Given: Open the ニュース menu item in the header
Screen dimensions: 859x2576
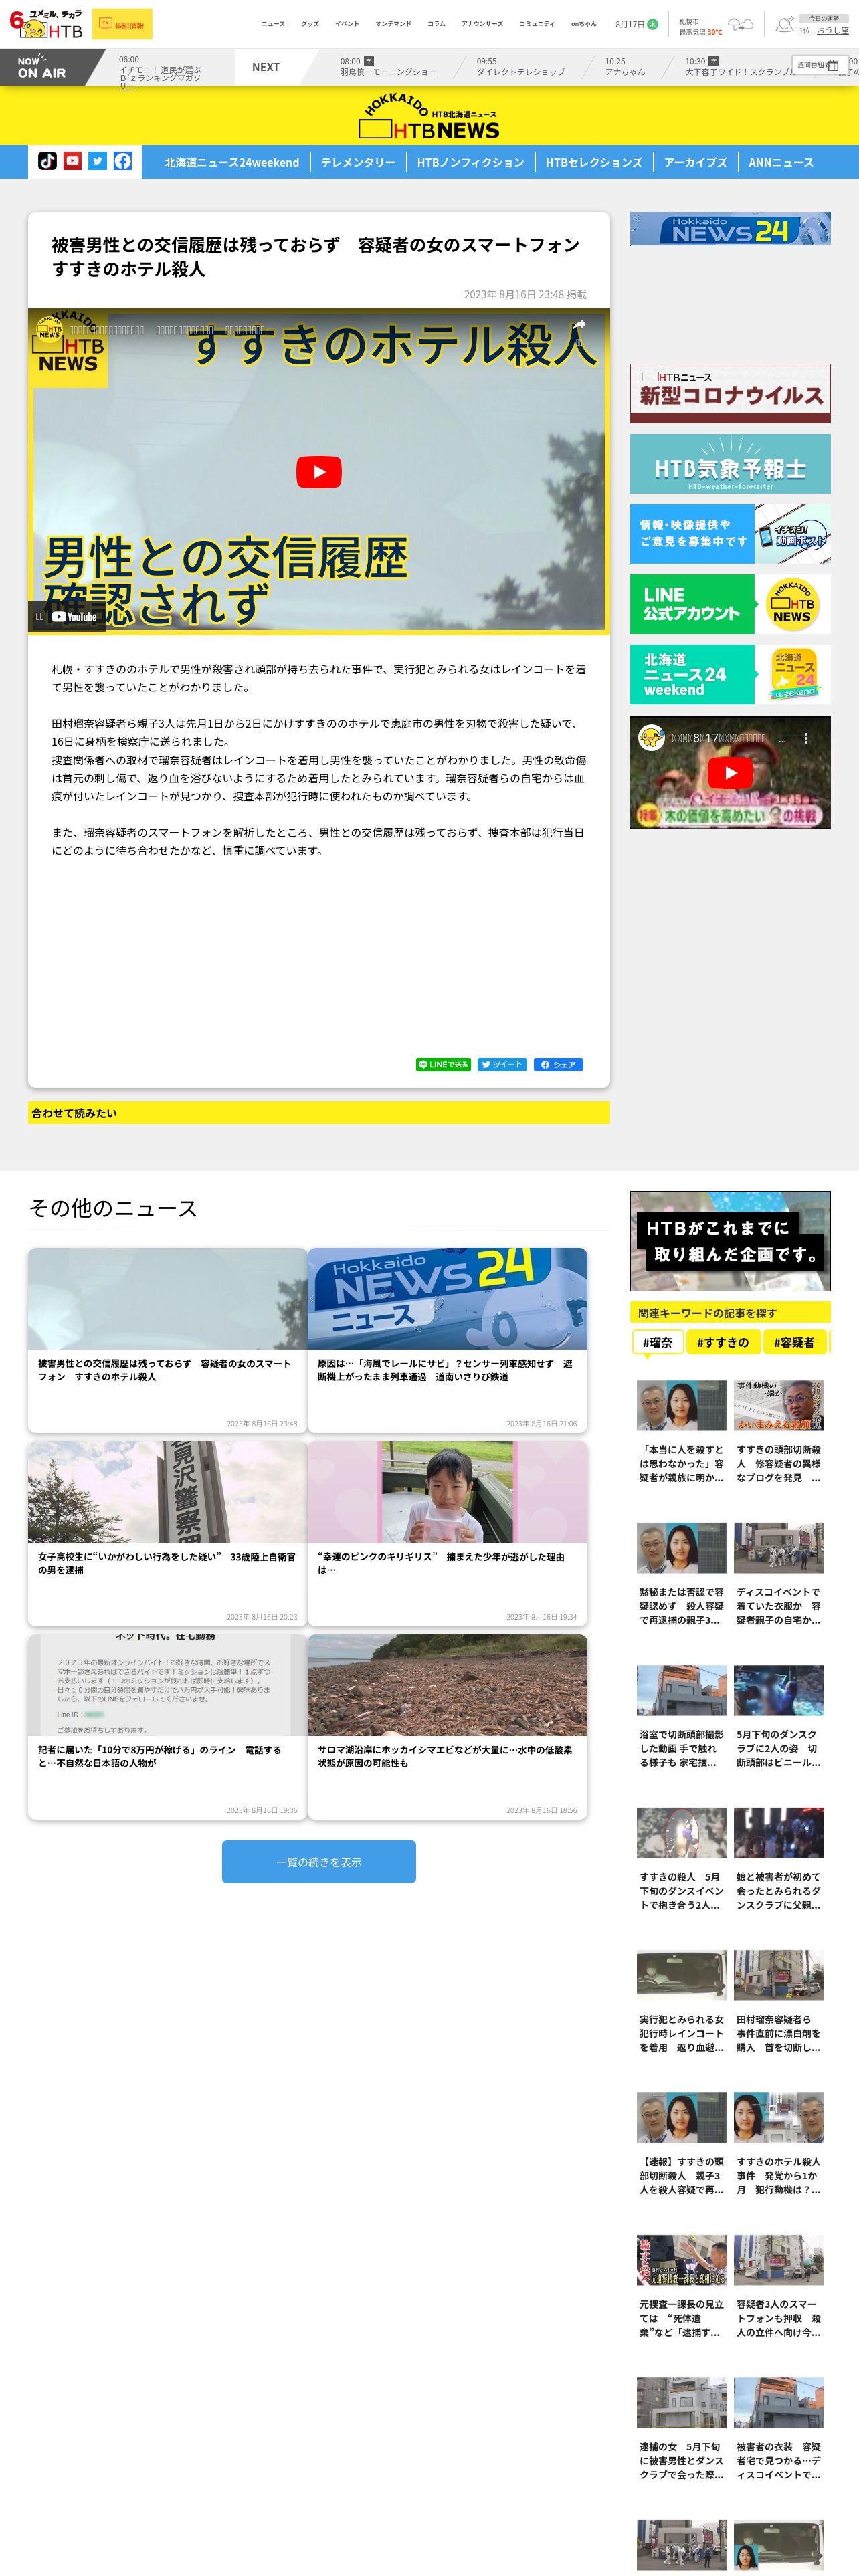Looking at the screenshot, I should [273, 24].
